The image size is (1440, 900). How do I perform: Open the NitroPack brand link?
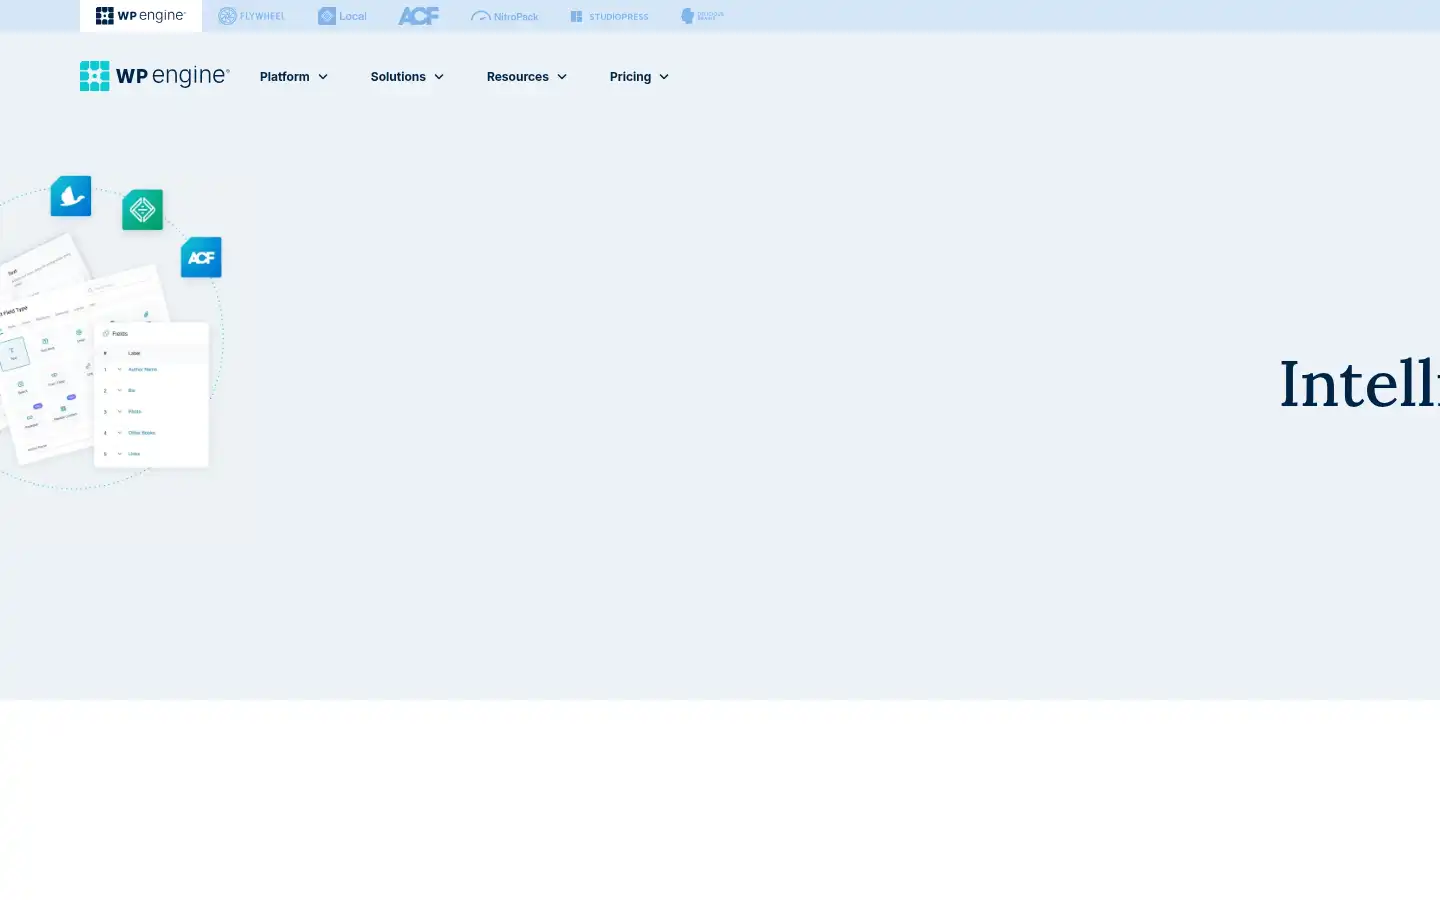[x=505, y=16]
